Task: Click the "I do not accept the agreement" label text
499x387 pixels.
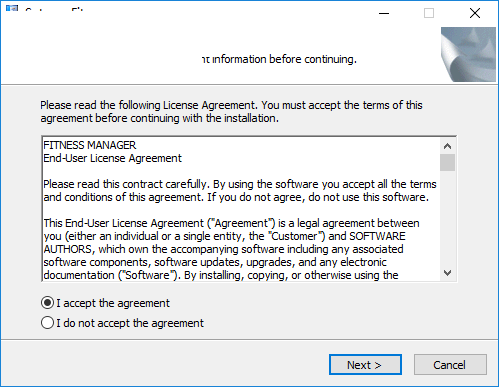Action: [130, 323]
